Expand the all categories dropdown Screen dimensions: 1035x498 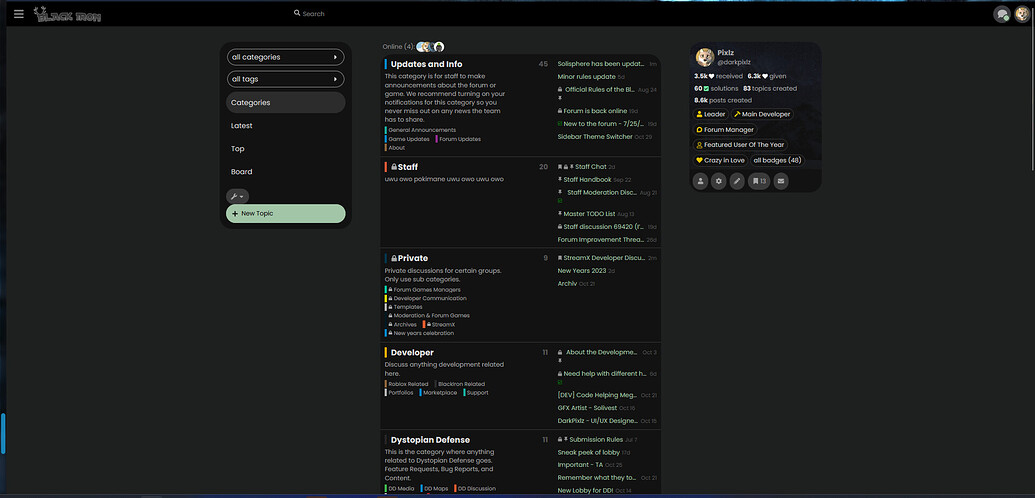point(285,57)
